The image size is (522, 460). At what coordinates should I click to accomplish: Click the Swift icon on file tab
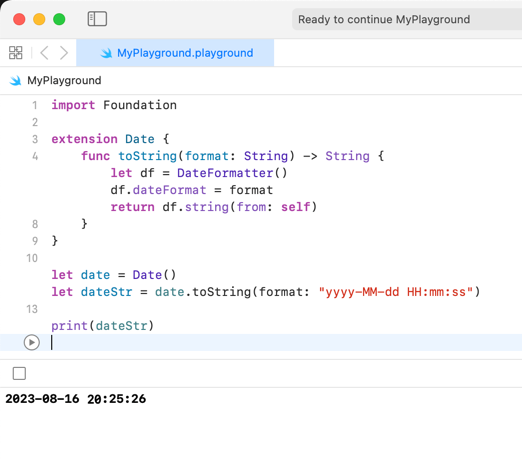106,53
